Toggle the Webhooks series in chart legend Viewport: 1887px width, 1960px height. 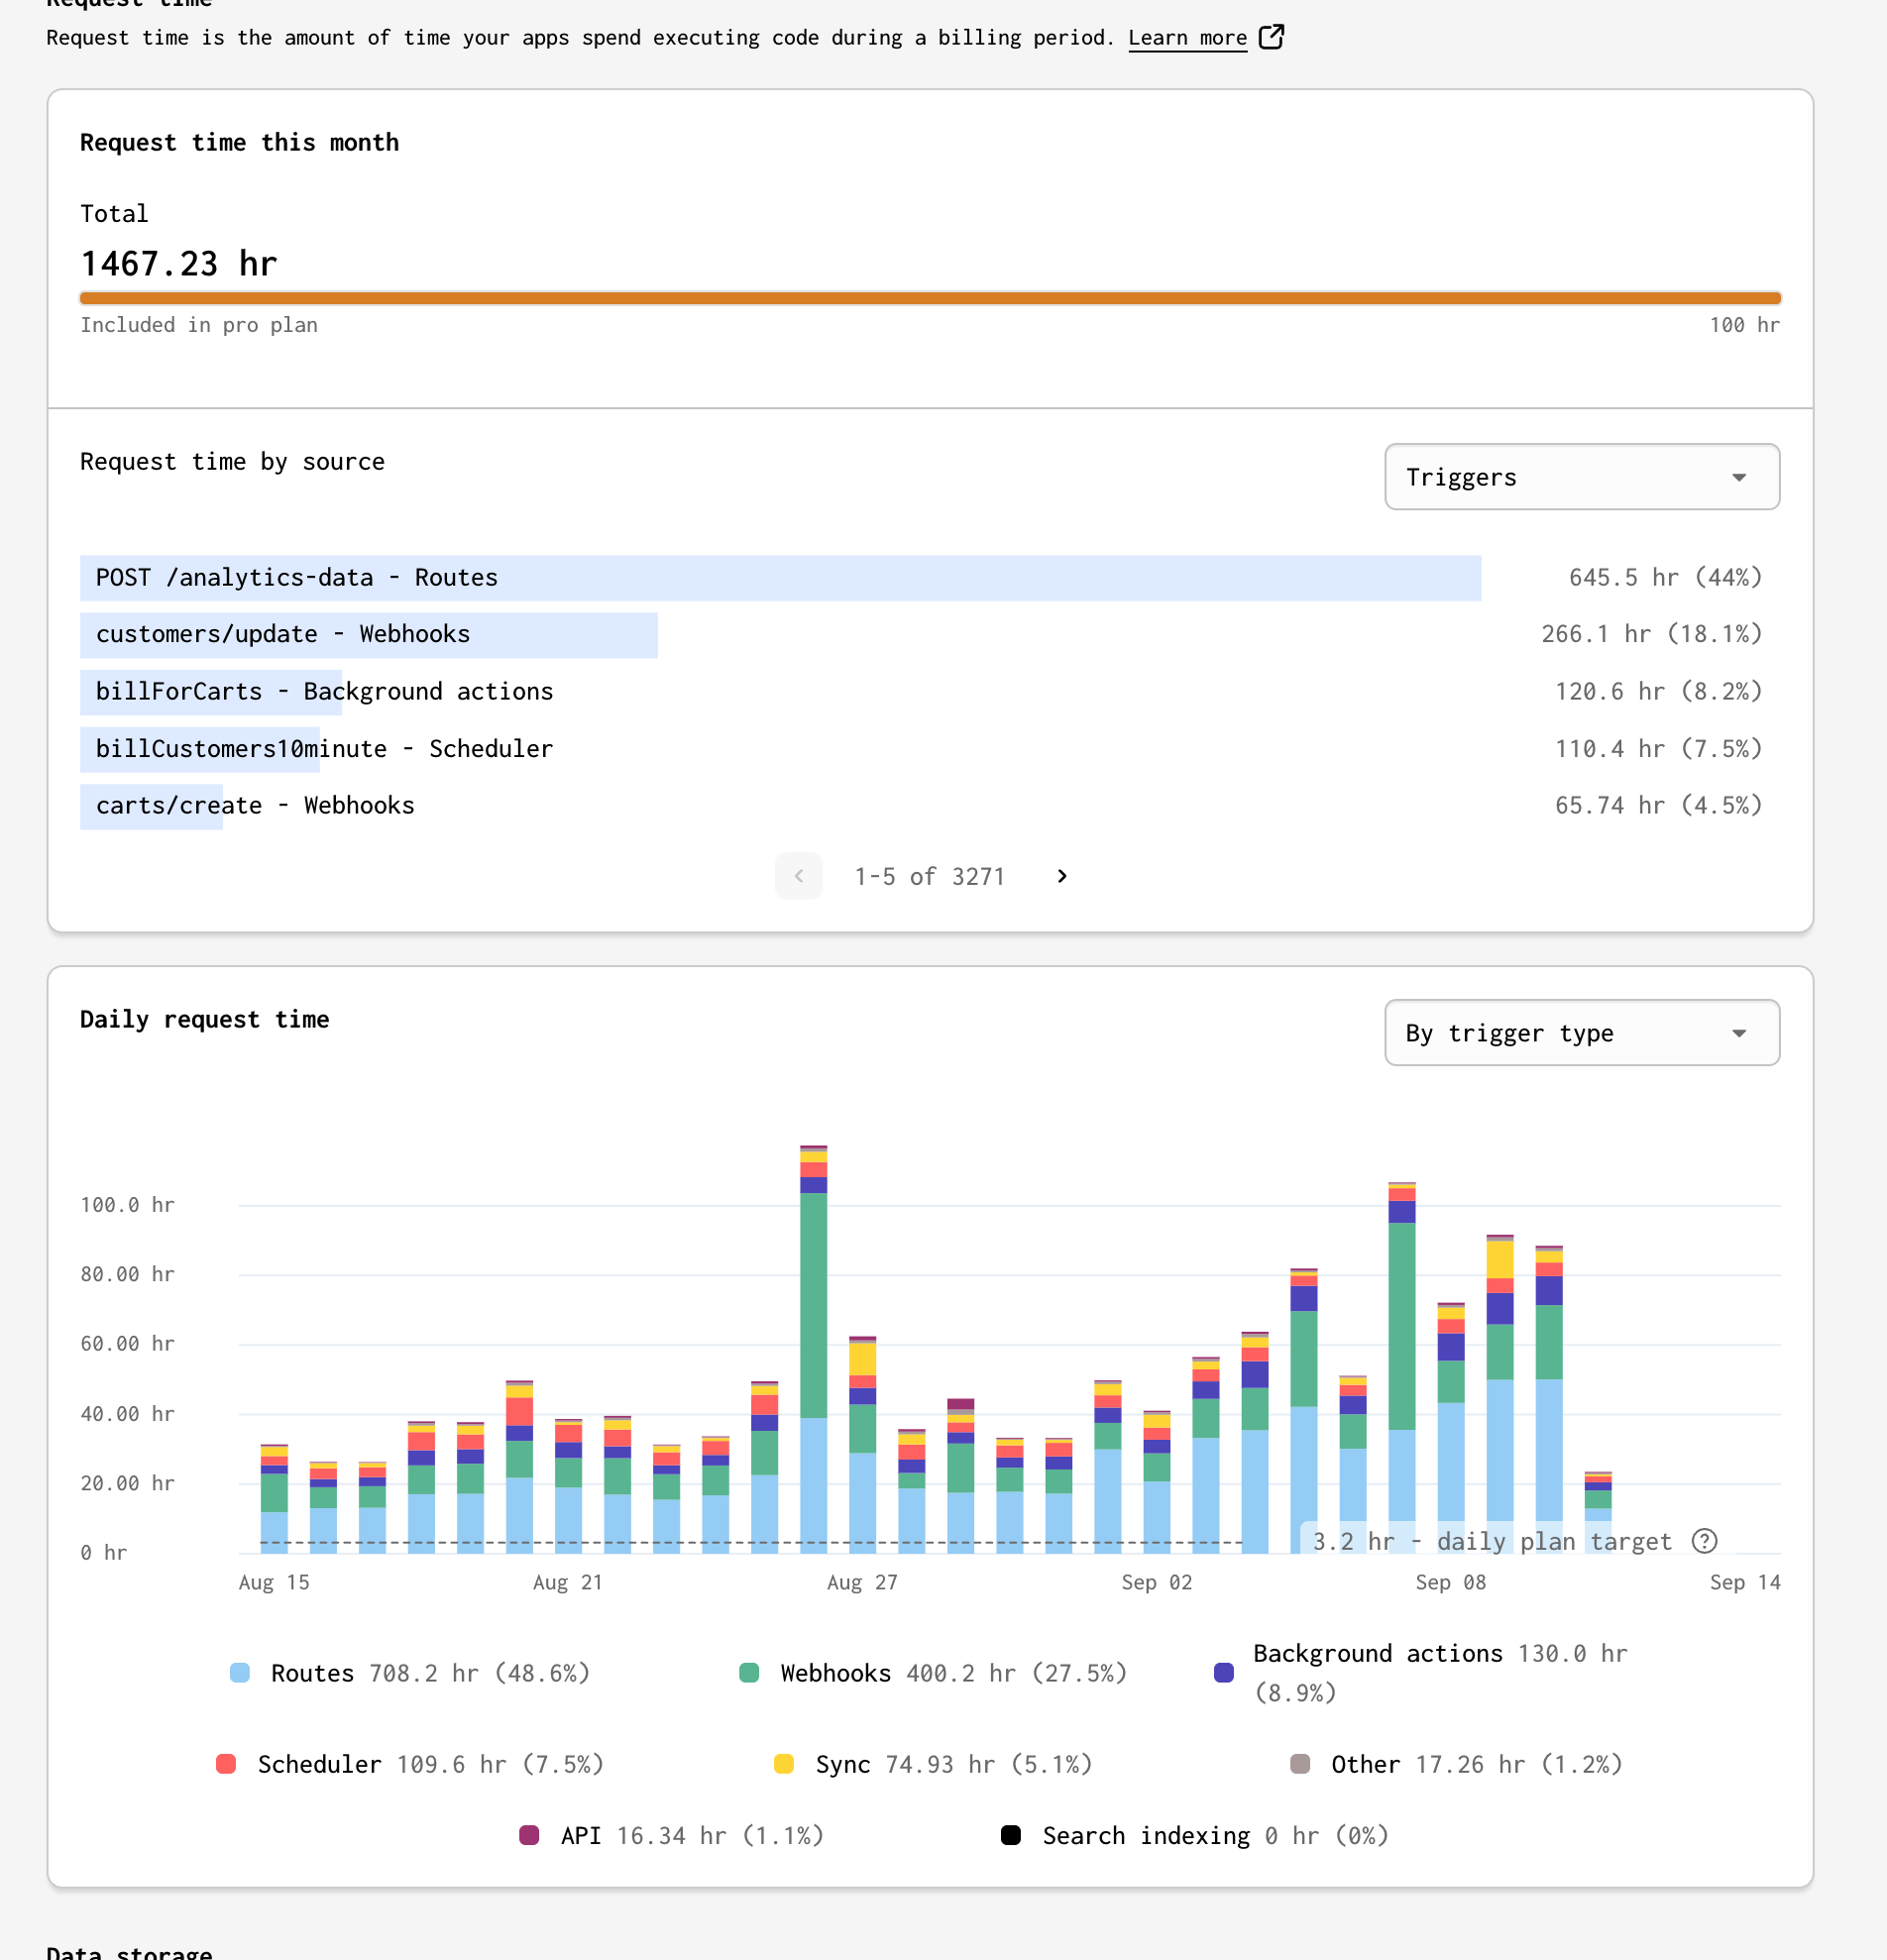(x=835, y=1673)
